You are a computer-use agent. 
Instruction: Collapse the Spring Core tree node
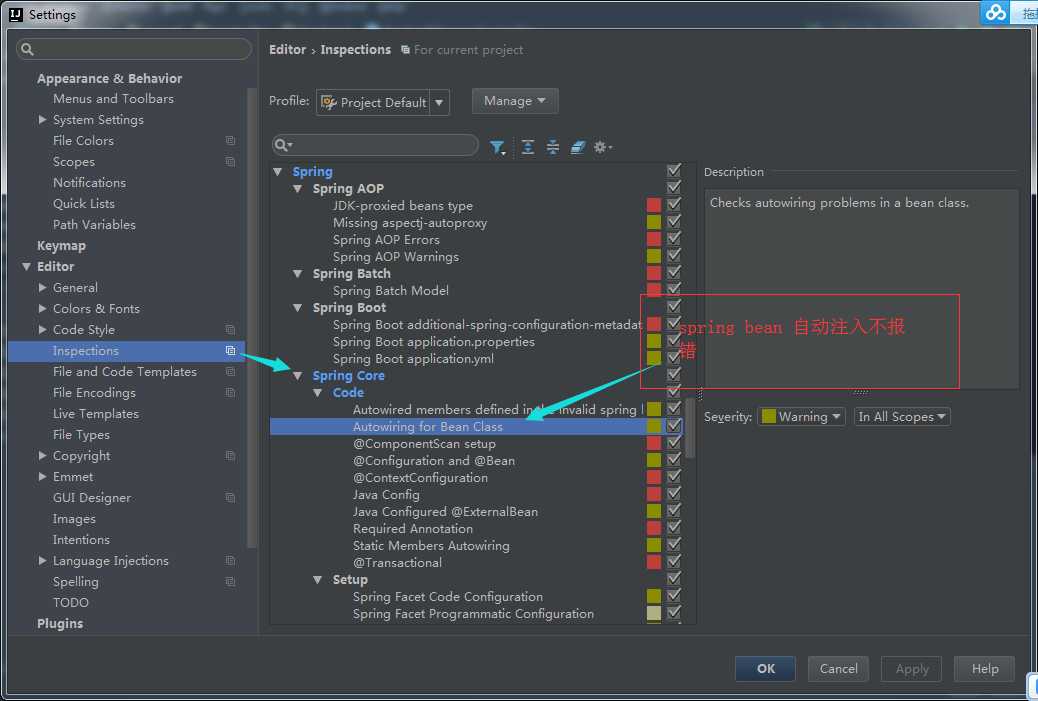click(298, 375)
